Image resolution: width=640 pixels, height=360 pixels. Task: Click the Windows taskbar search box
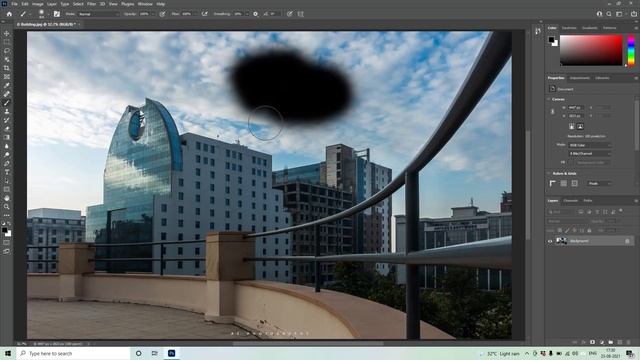pyautogui.click(x=73, y=353)
